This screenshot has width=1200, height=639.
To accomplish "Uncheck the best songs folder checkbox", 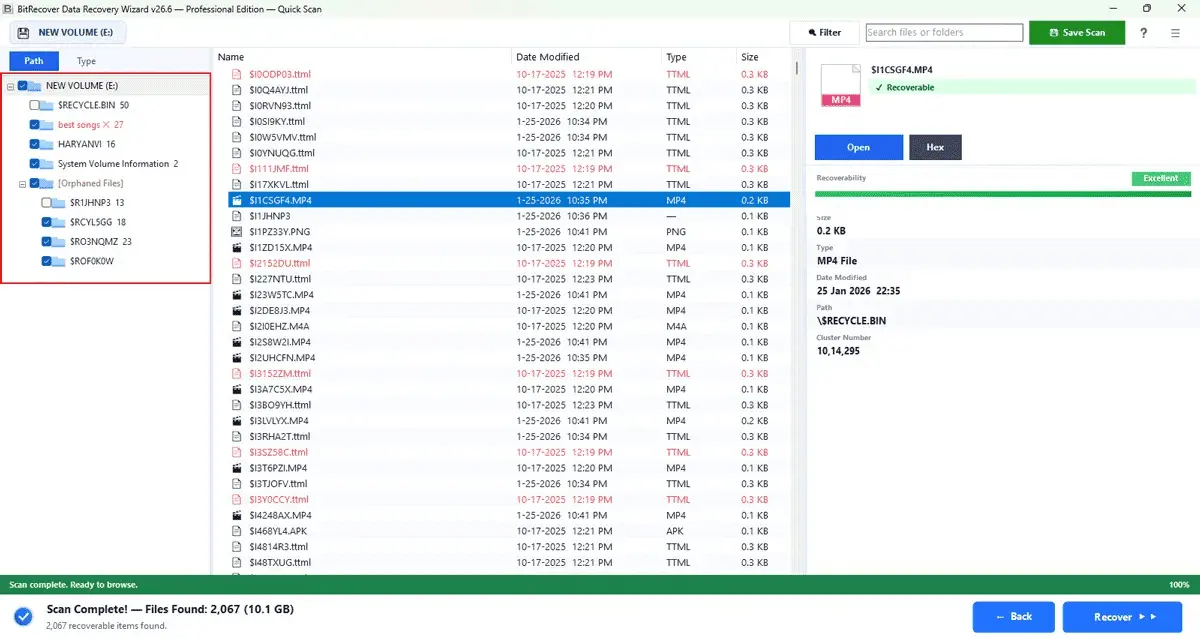I will click(x=35, y=125).
